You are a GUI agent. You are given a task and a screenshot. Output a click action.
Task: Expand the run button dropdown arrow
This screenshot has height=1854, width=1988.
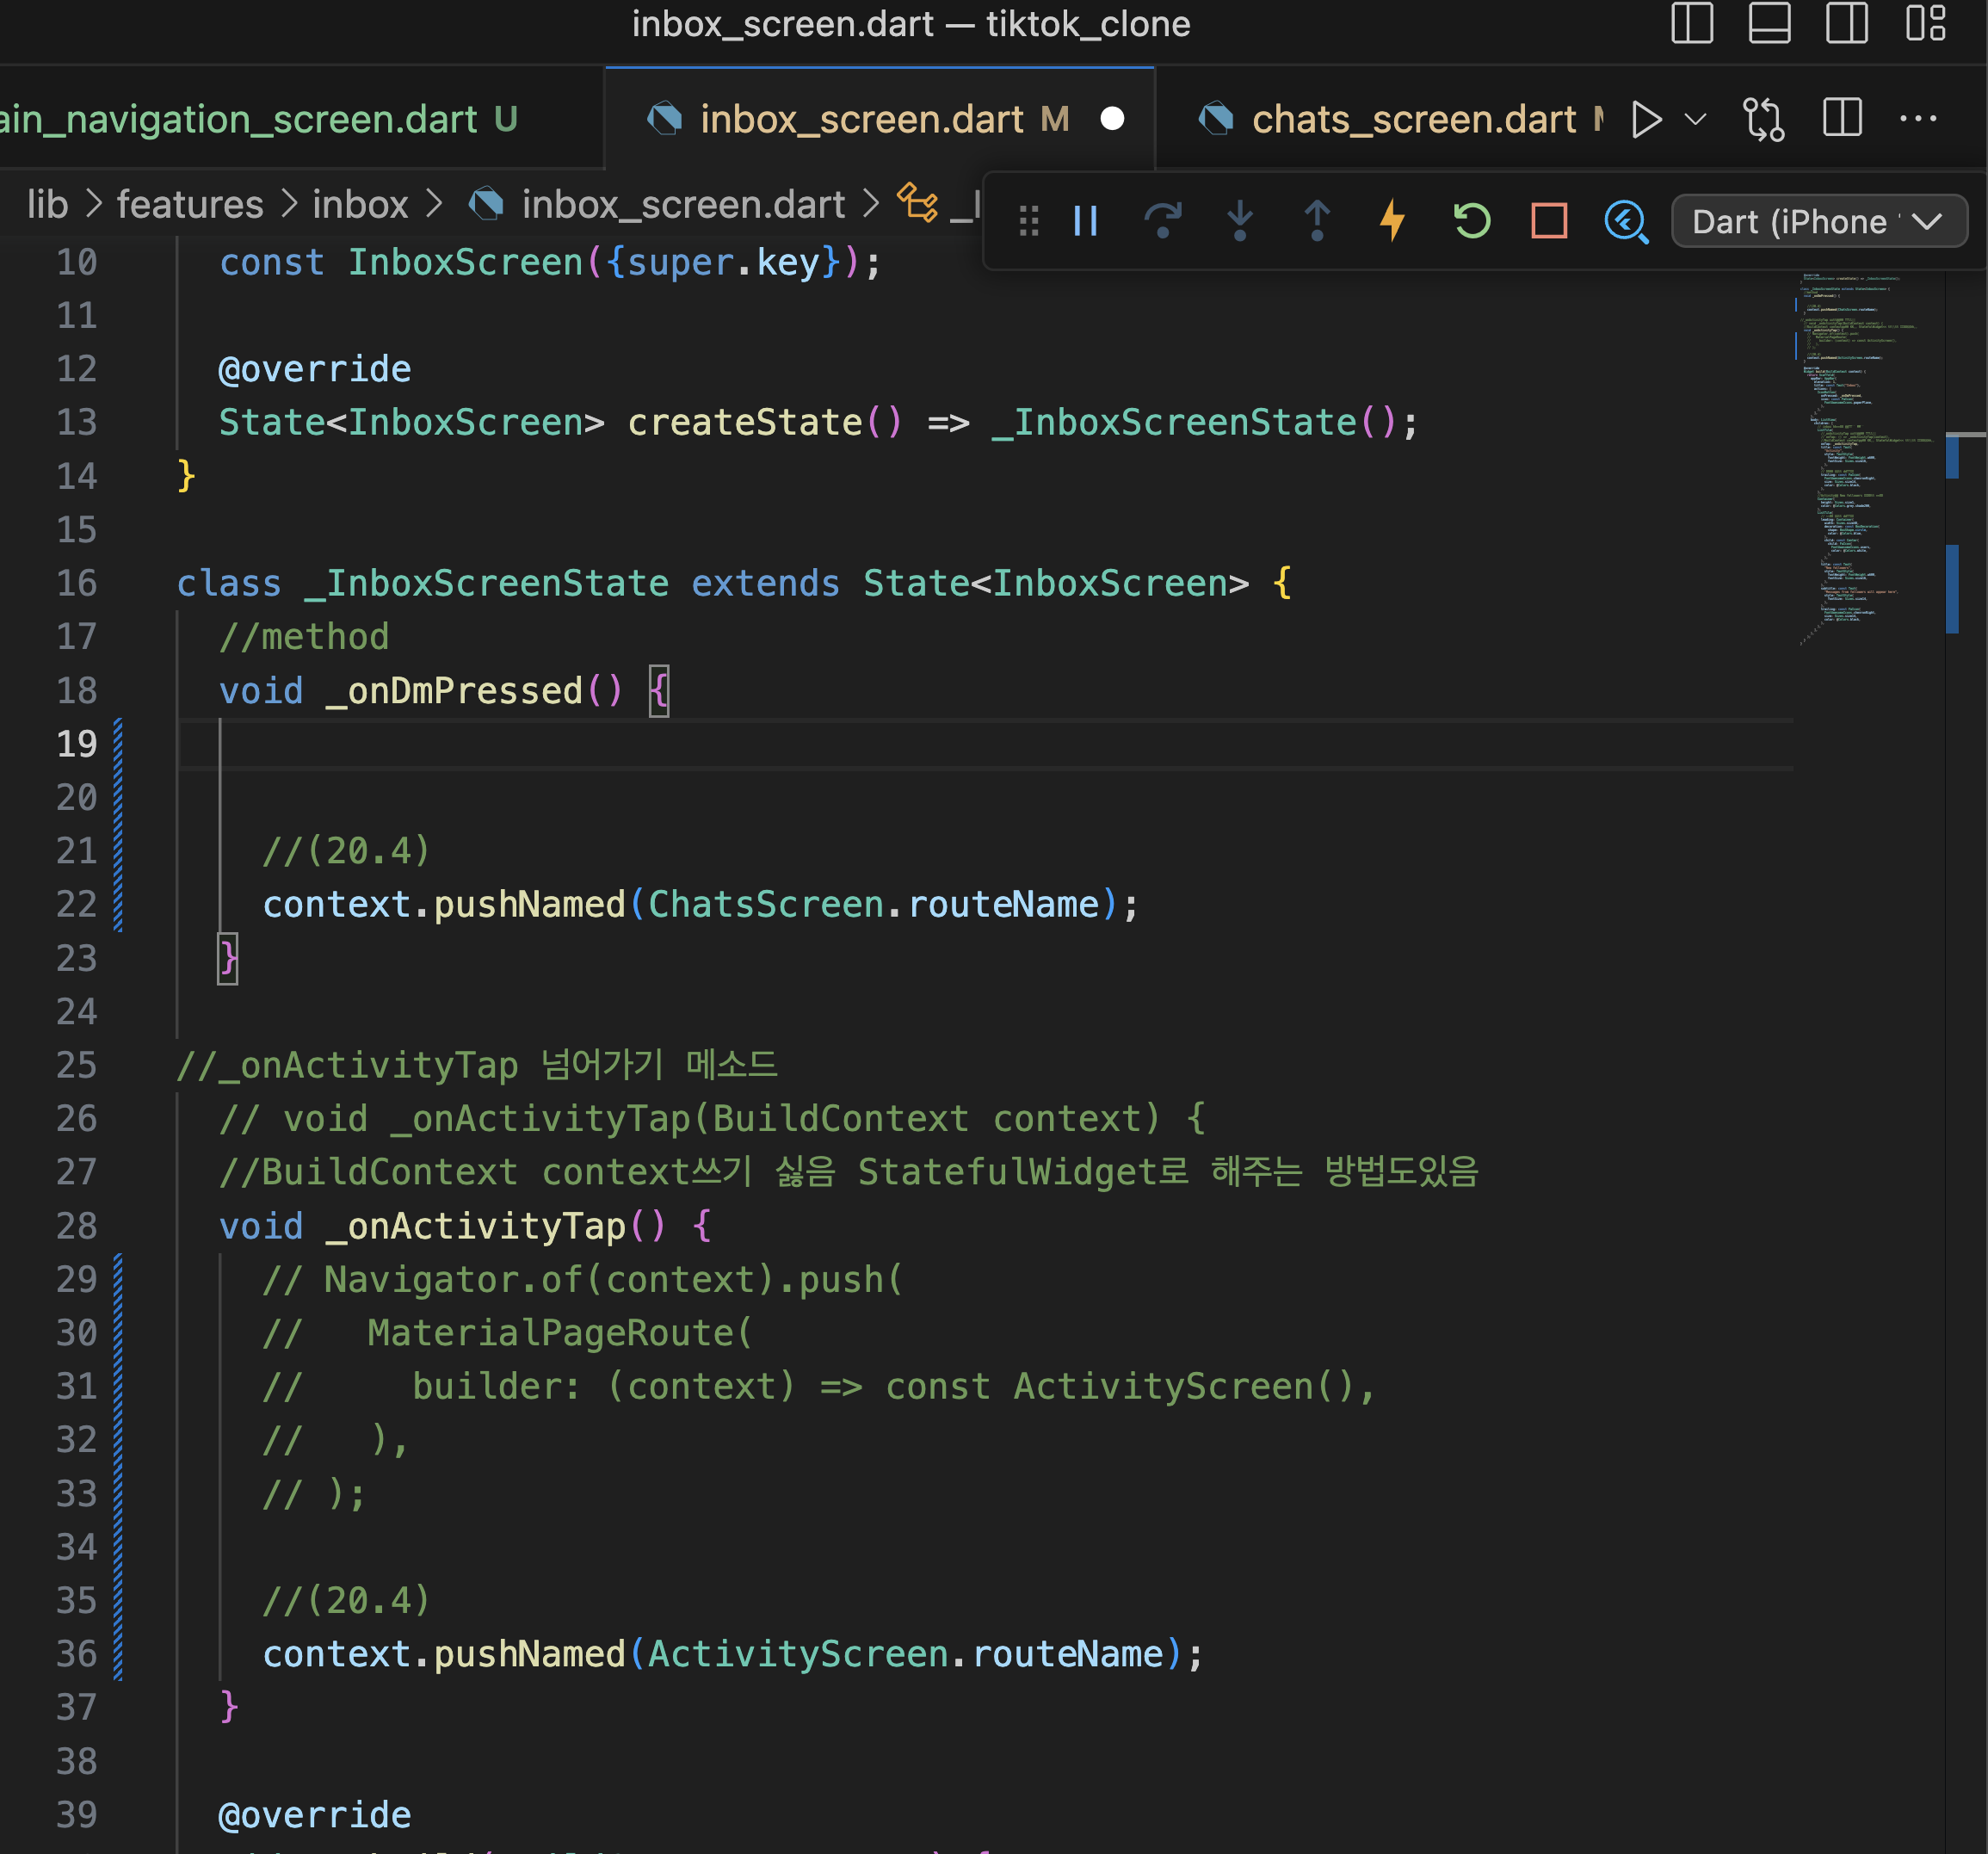[x=1695, y=120]
